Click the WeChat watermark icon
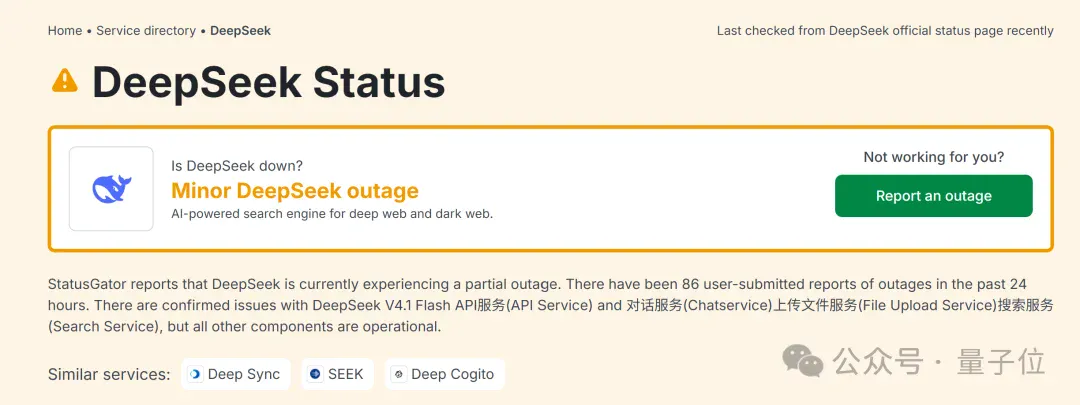 point(802,362)
